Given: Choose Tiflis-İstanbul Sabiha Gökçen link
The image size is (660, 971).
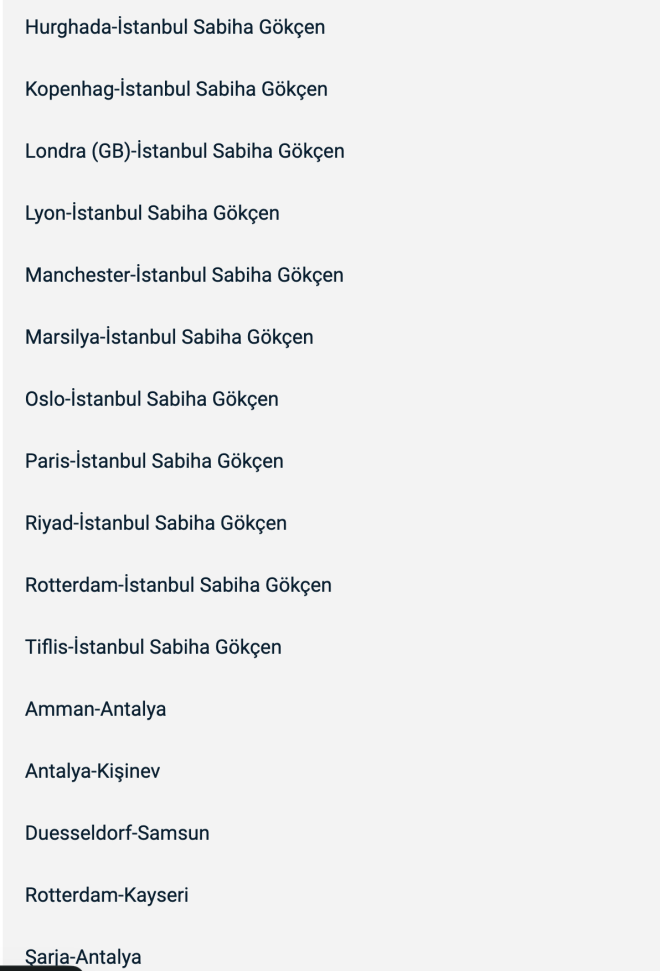Looking at the screenshot, I should coord(153,647).
